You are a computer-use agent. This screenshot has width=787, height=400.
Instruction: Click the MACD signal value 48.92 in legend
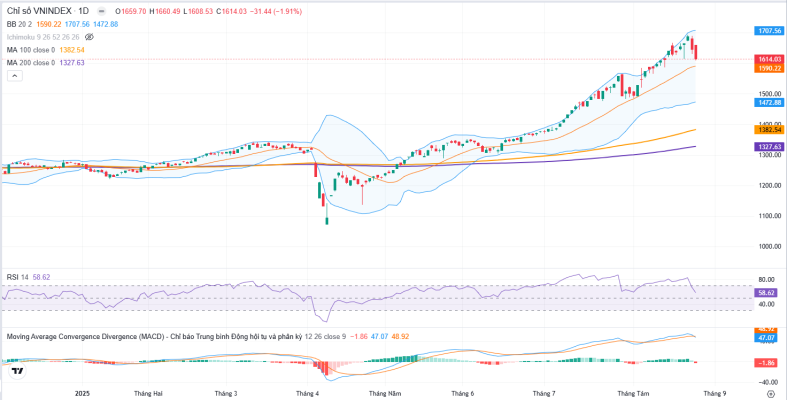point(400,337)
